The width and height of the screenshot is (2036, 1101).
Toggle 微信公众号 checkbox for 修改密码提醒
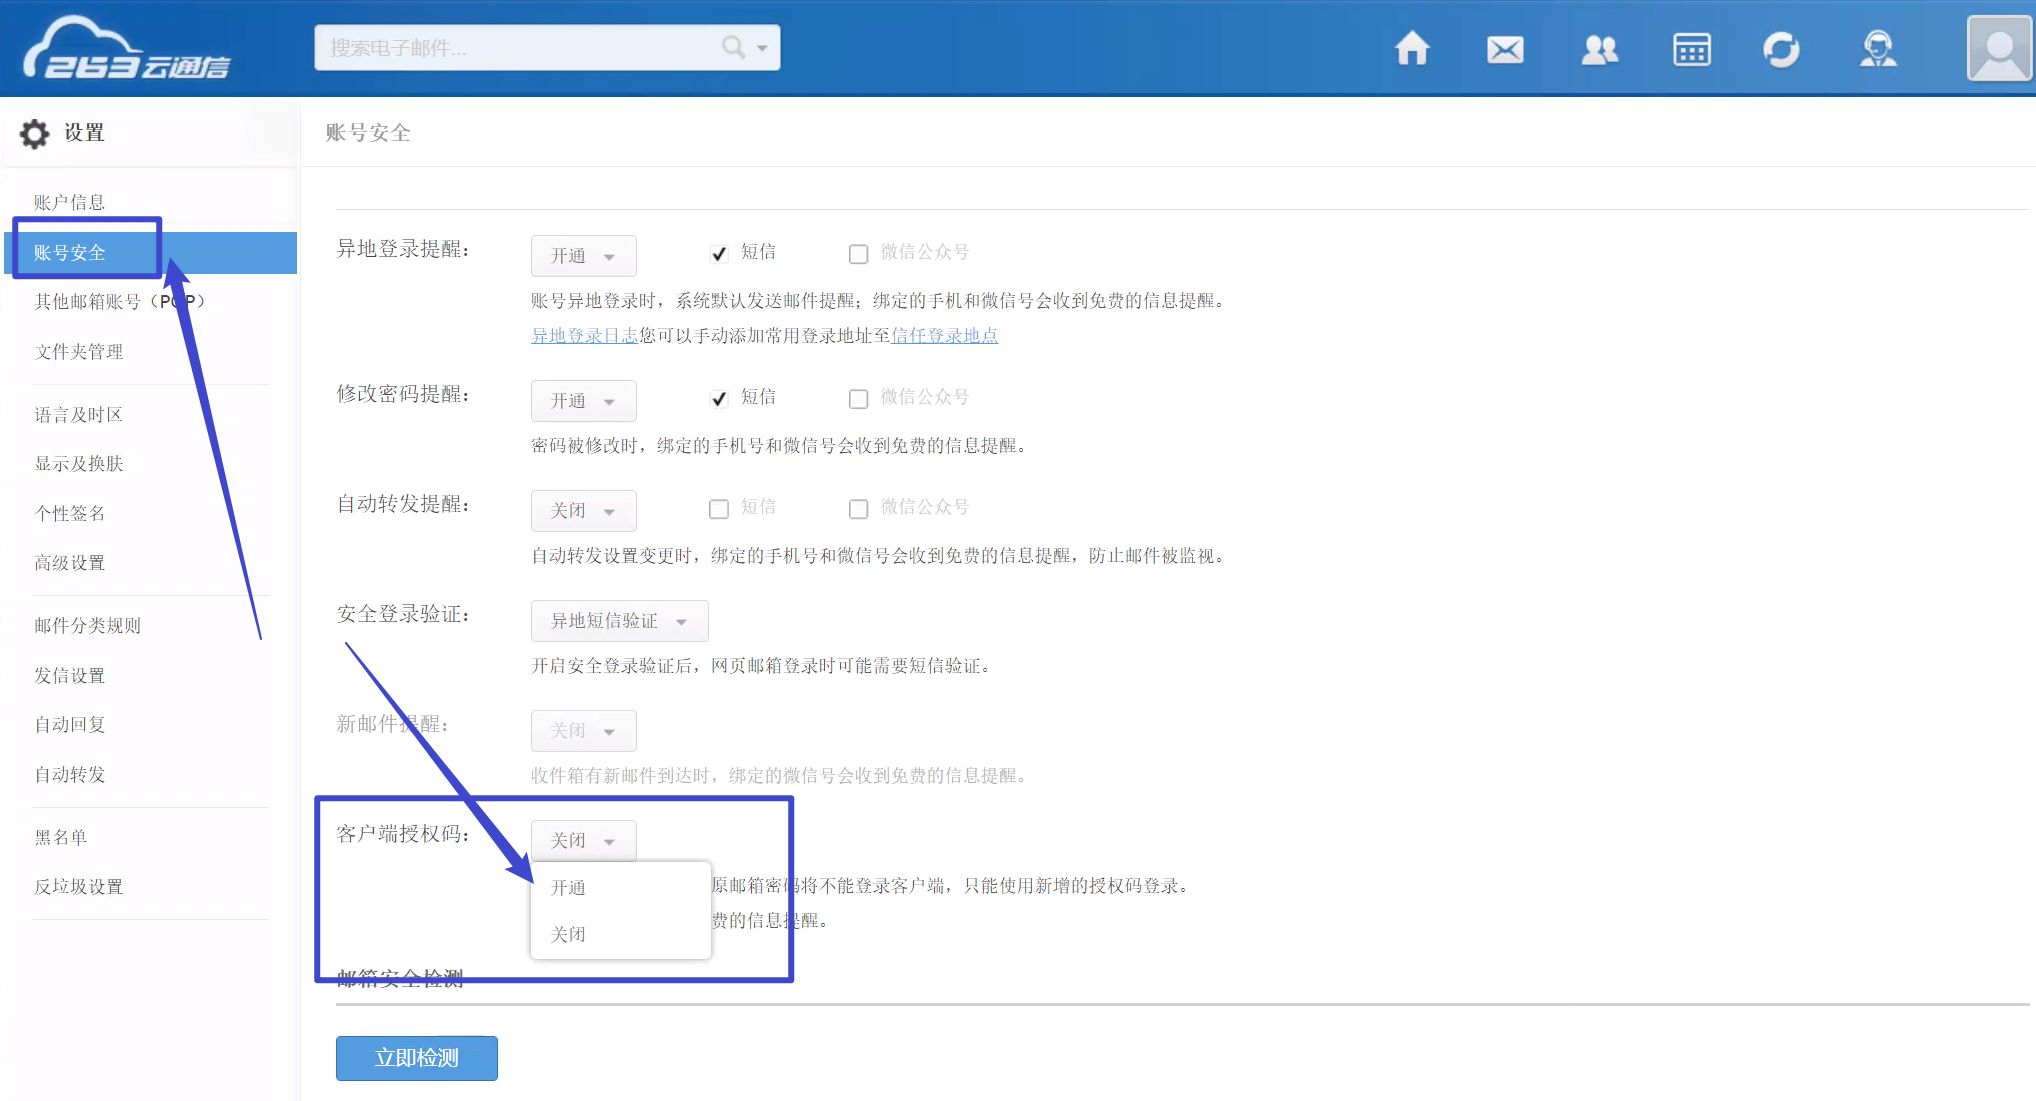pos(858,399)
